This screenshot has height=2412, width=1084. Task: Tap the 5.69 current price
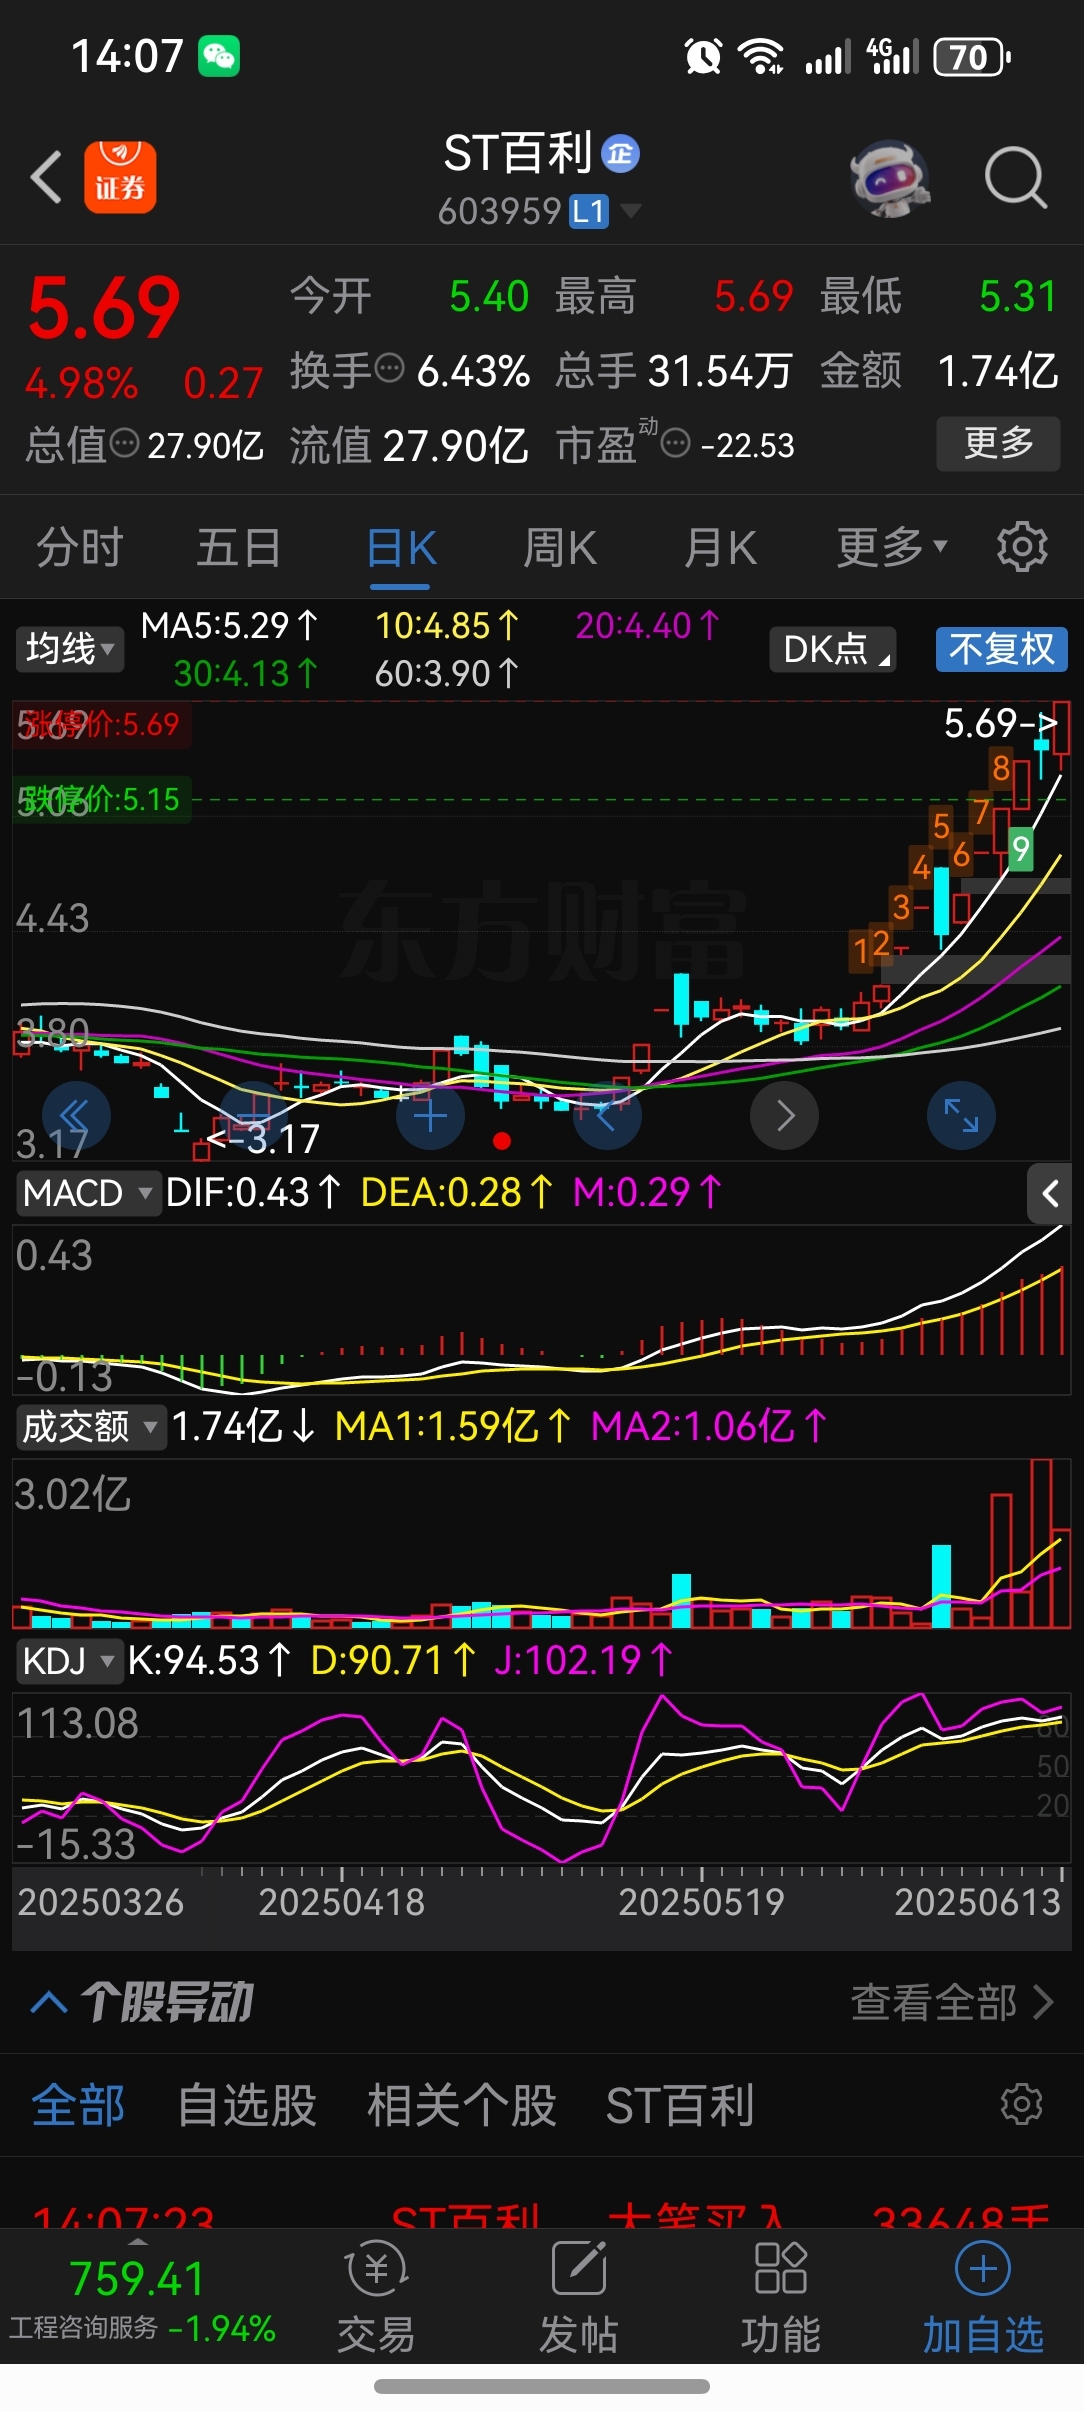click(104, 309)
